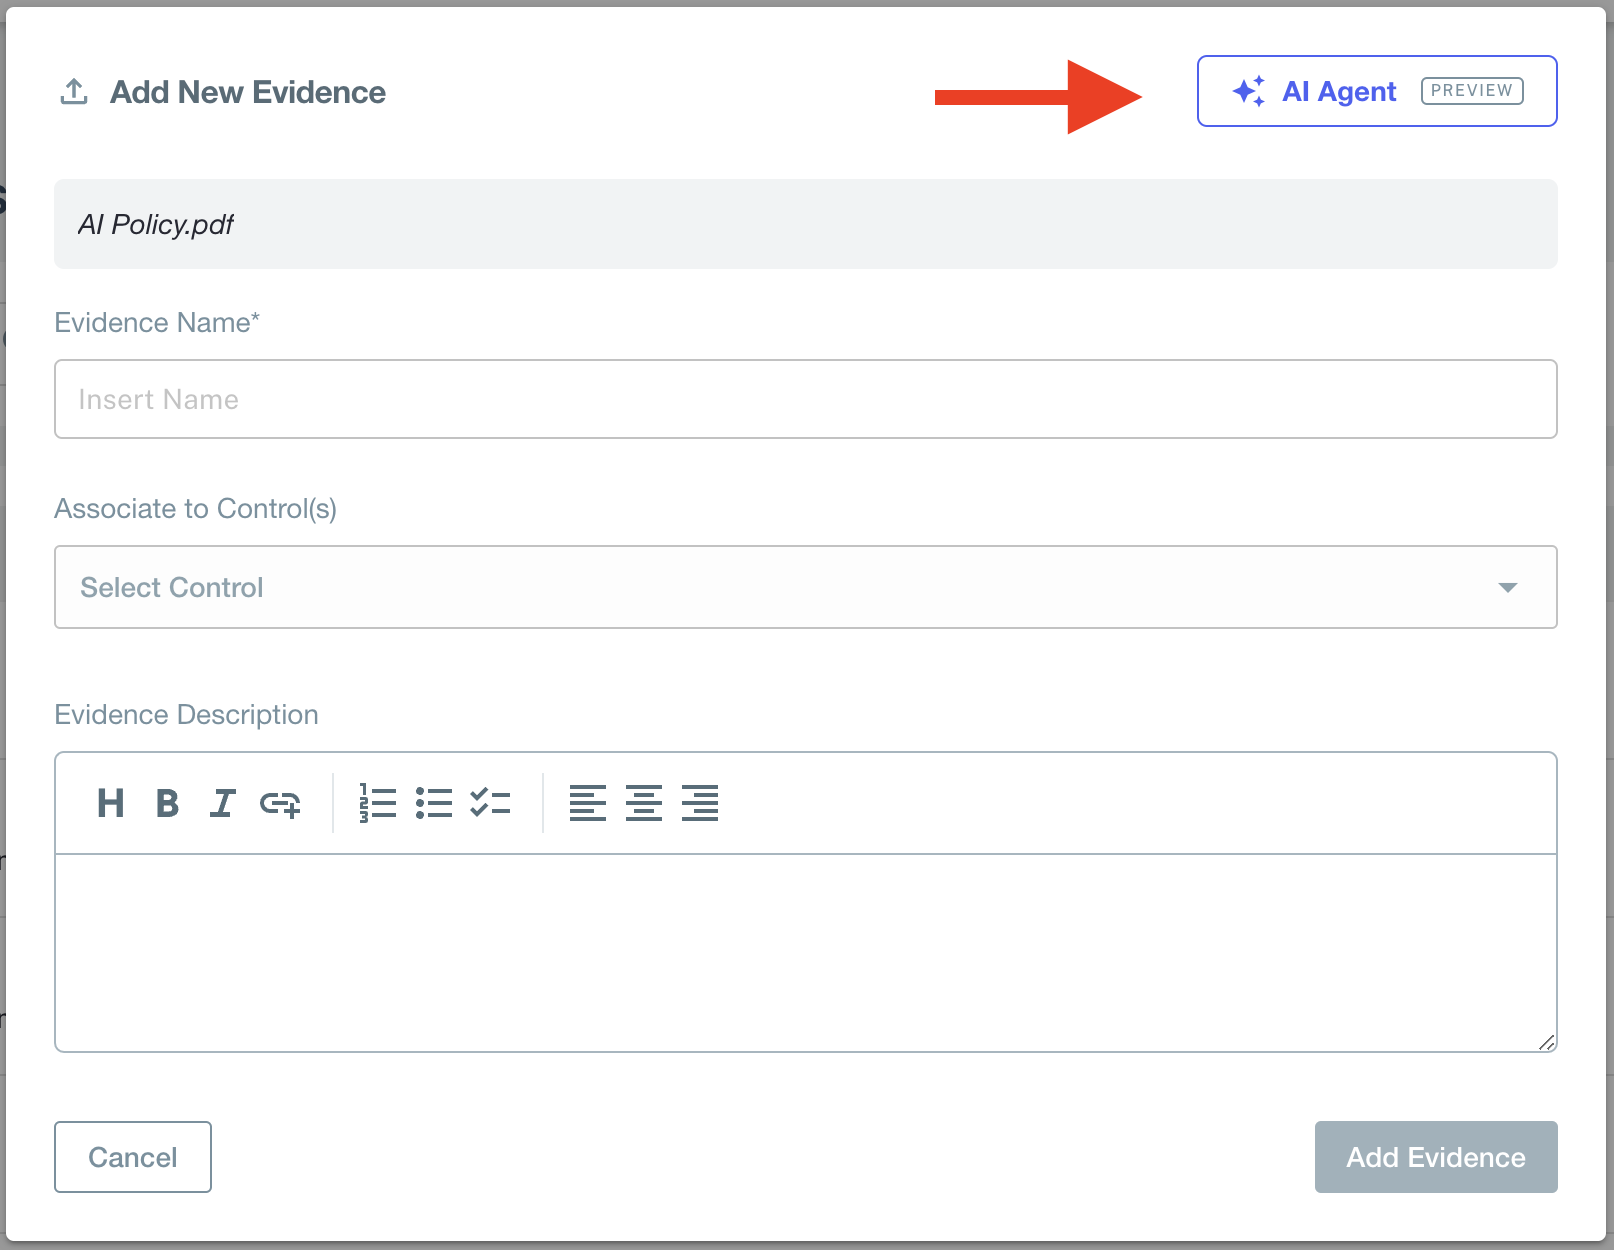
Task: Toggle bold formatting in description editor
Action: [167, 803]
